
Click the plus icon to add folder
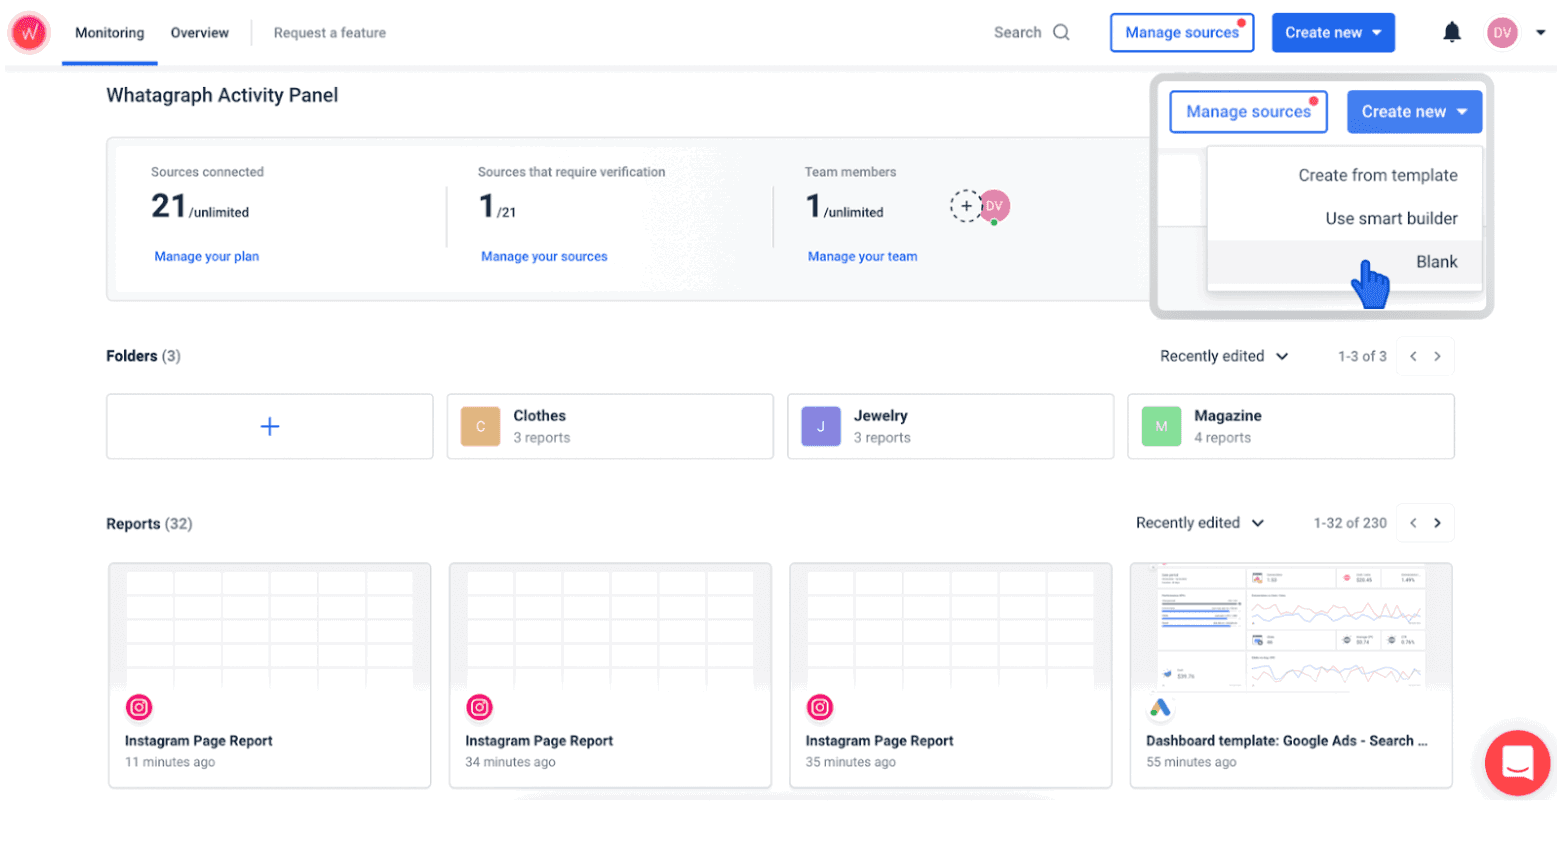270,427
